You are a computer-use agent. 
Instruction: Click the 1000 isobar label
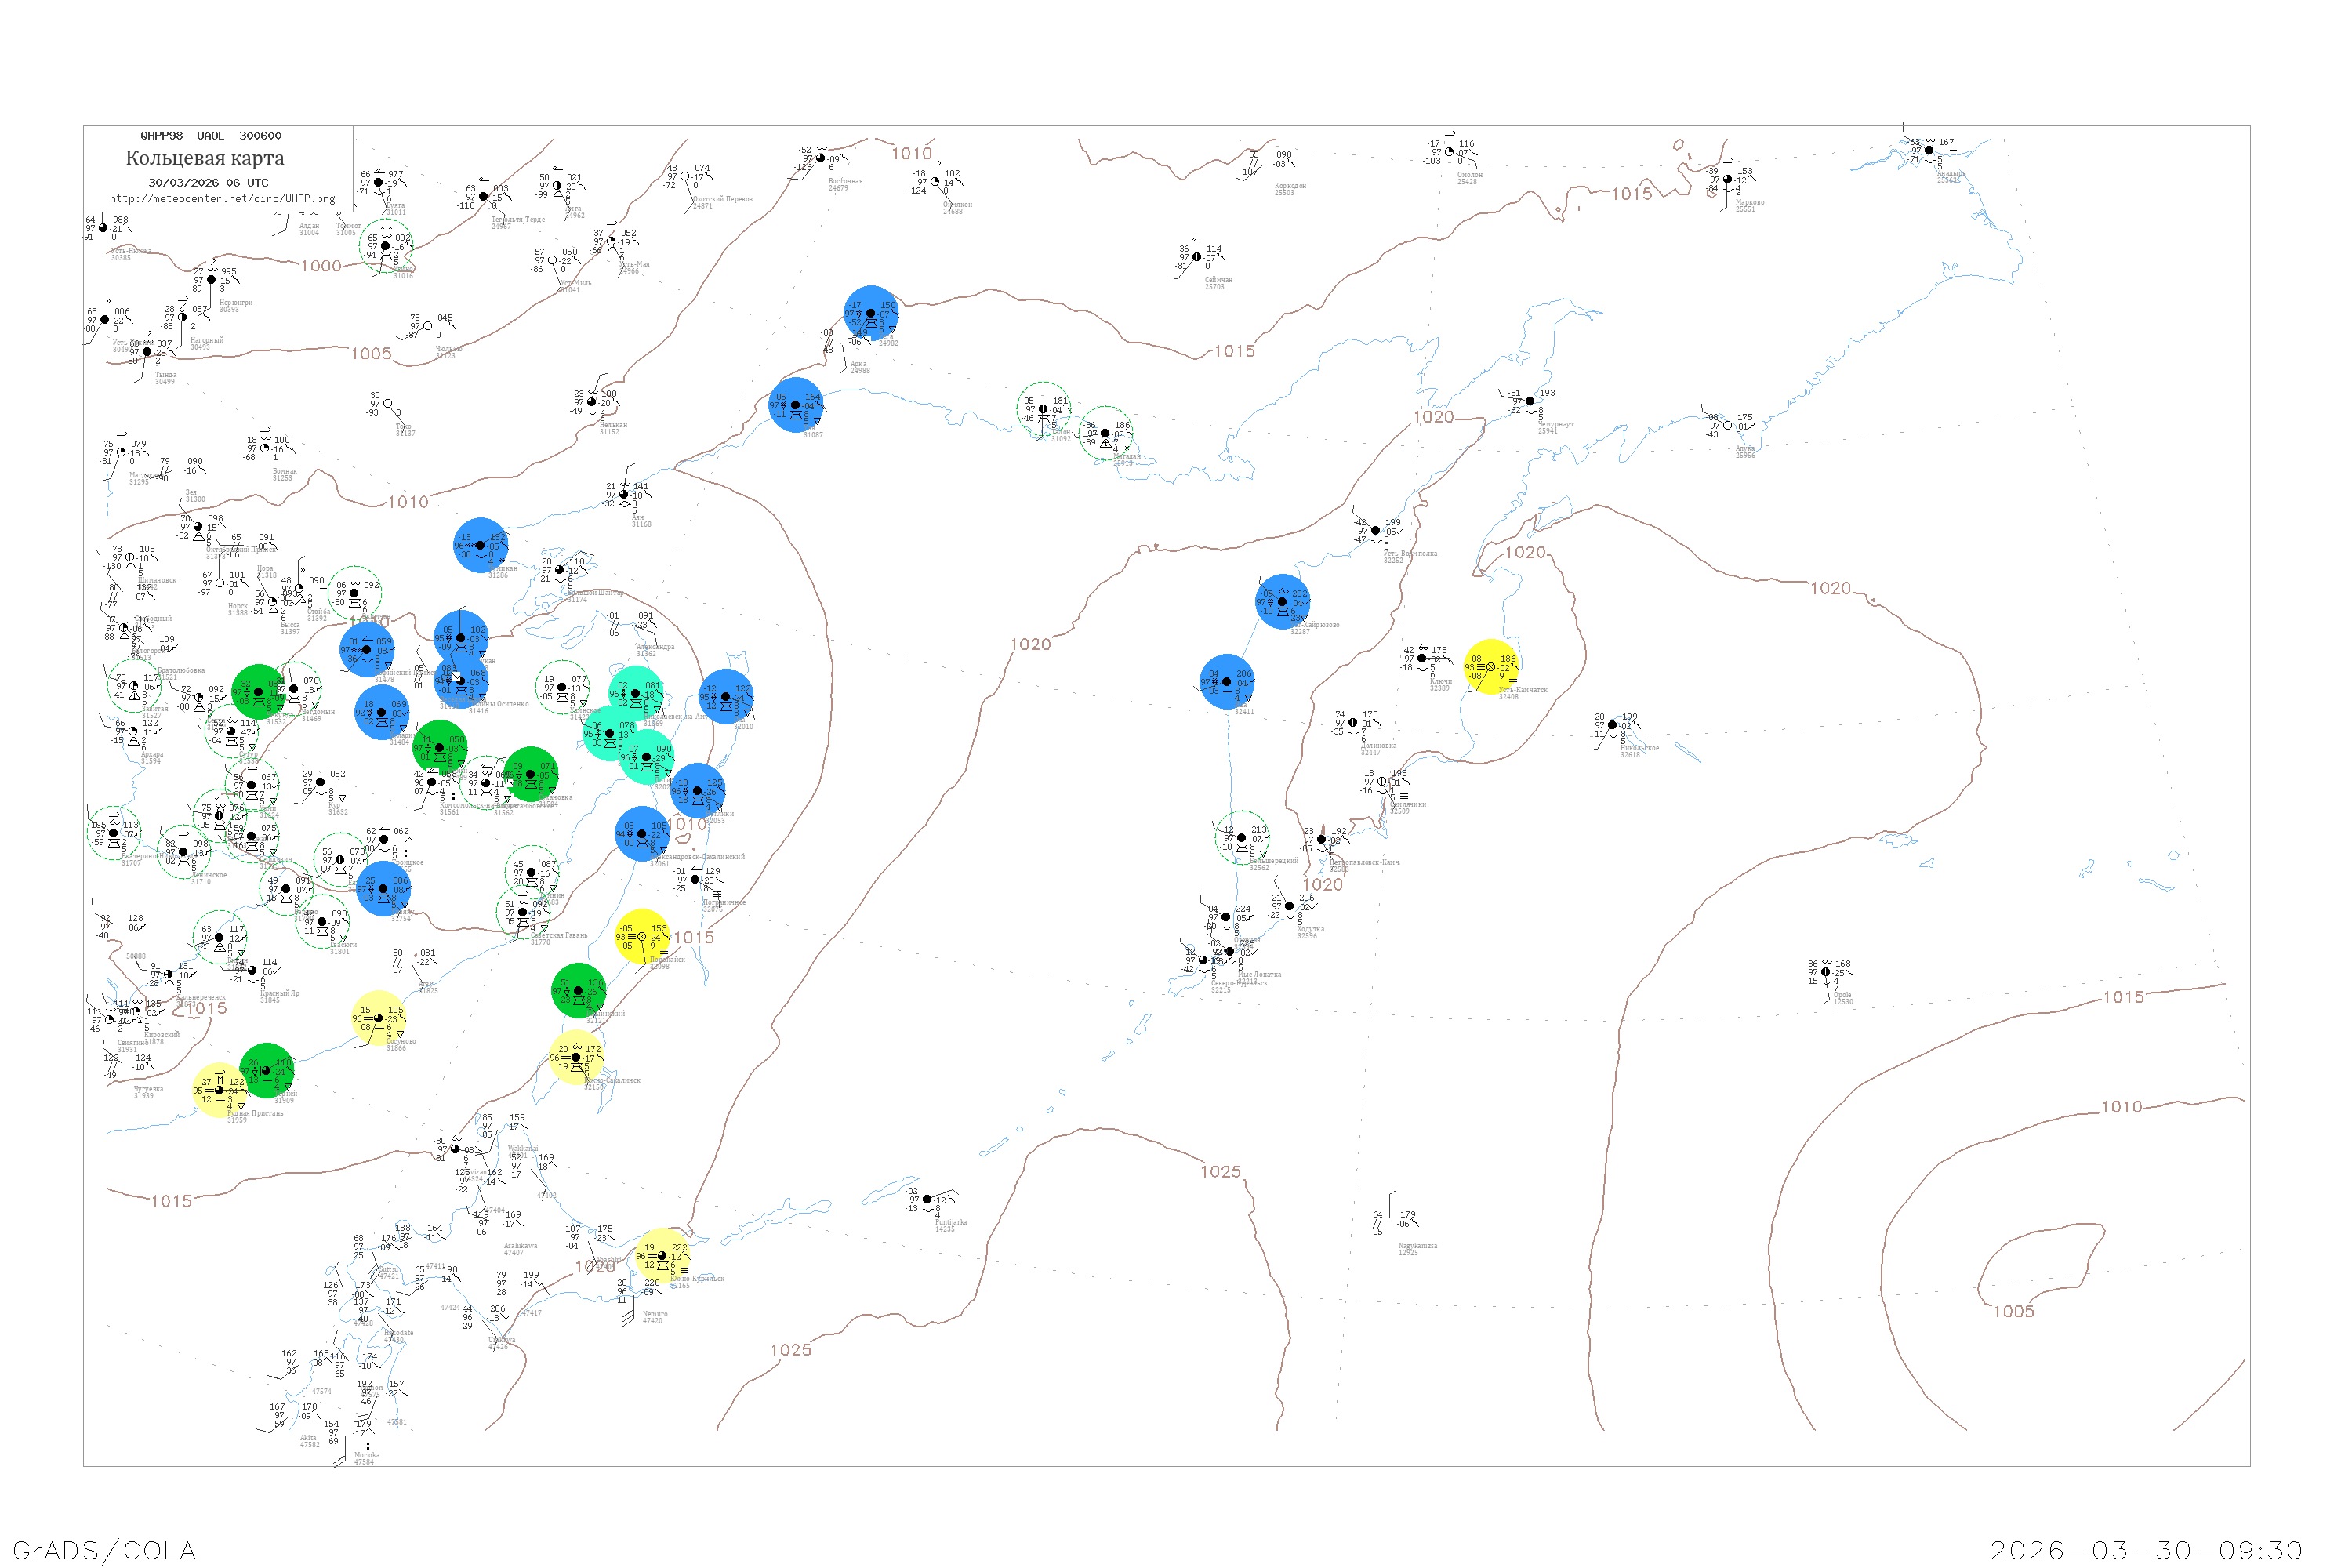321,266
